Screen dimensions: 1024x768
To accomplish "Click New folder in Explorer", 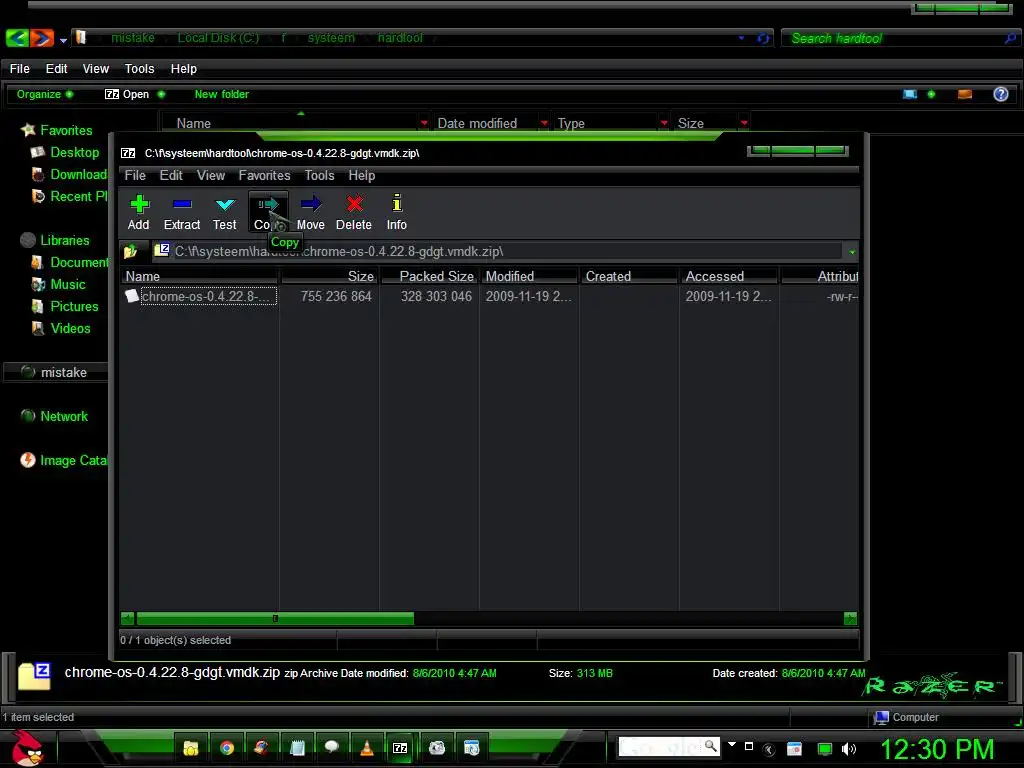I will click(221, 94).
